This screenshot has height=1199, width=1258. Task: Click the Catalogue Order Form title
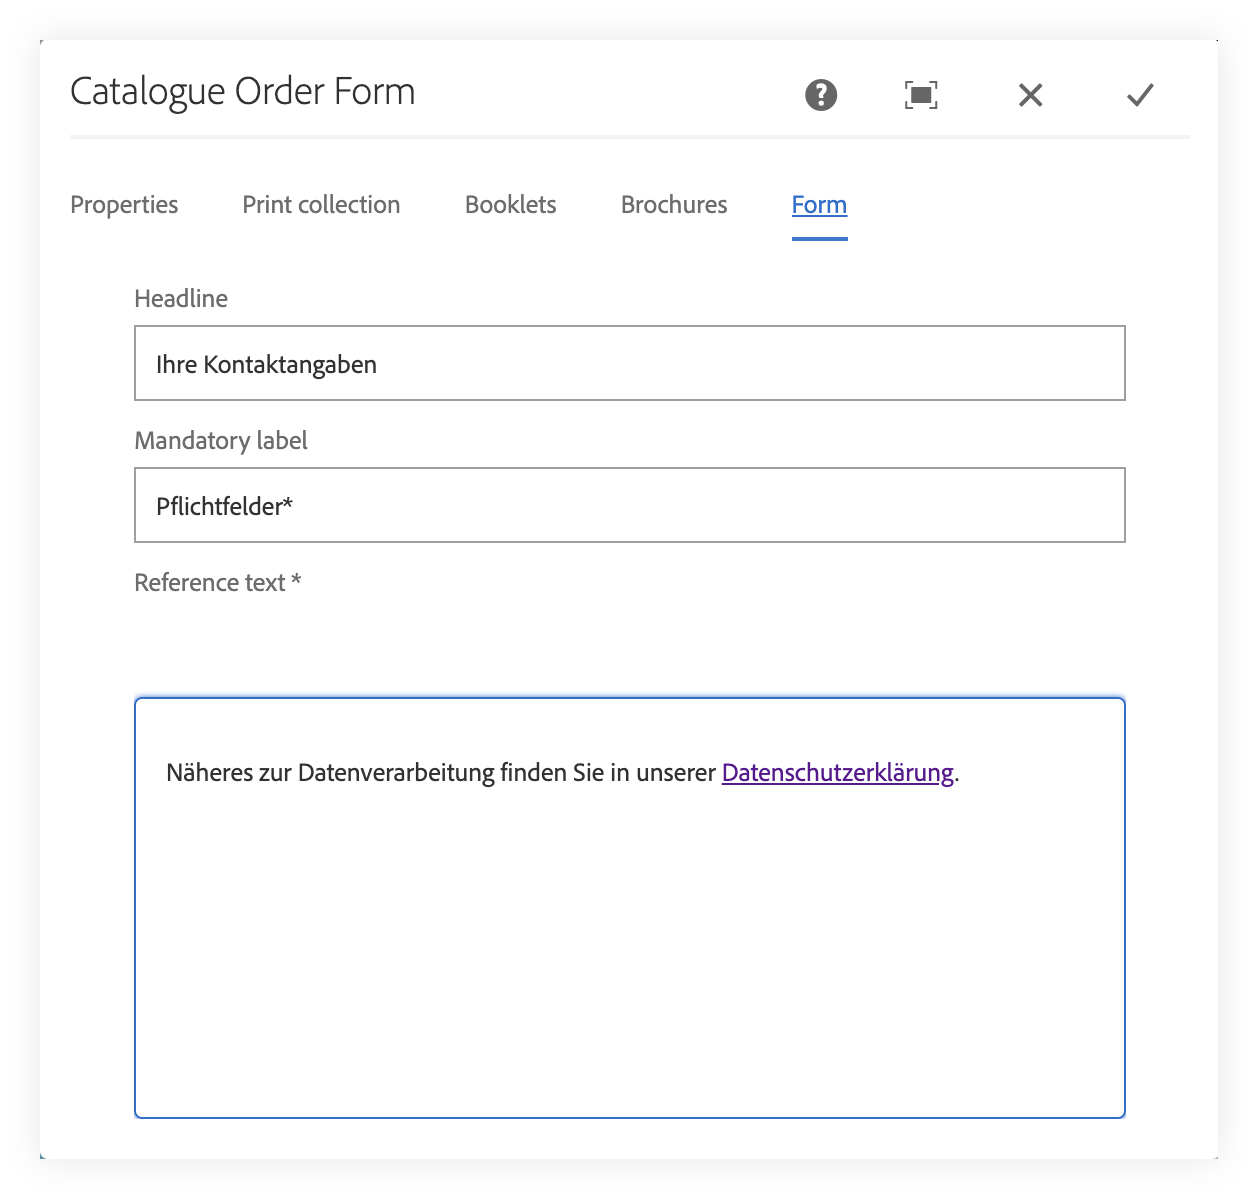243,92
